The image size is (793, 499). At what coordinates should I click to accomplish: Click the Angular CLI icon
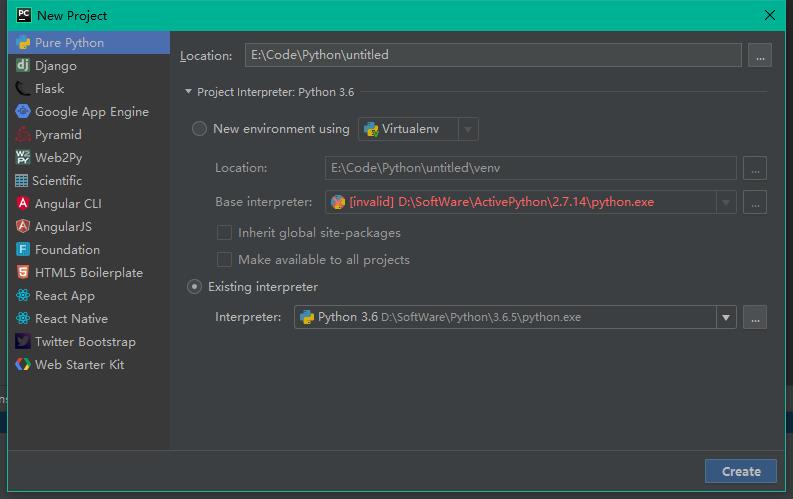coord(23,204)
